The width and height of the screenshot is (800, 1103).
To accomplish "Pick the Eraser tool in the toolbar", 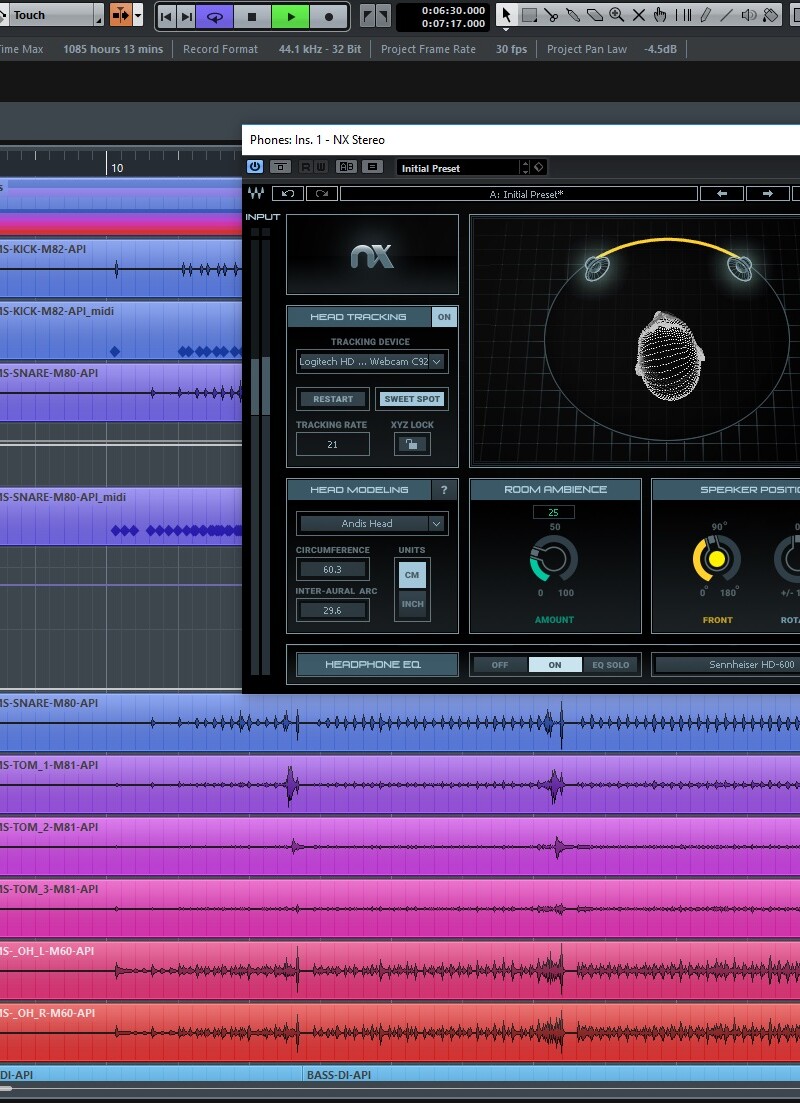I will 596,16.
